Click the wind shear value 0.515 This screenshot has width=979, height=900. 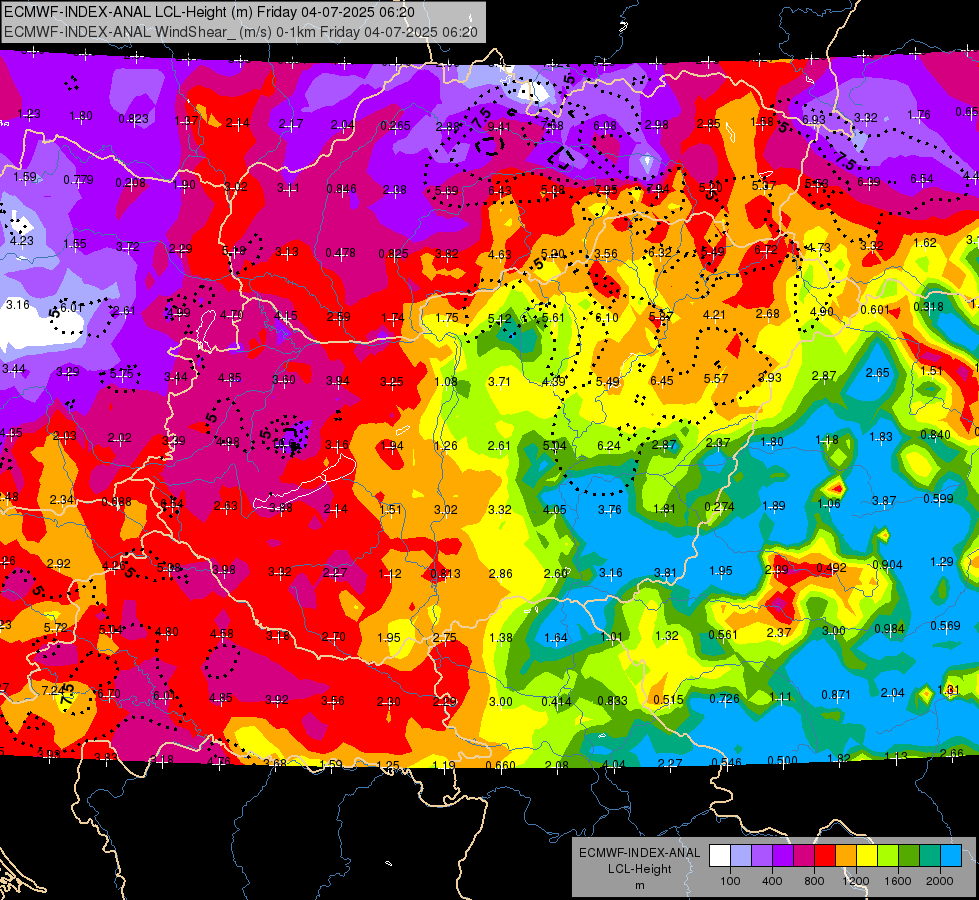point(669,700)
